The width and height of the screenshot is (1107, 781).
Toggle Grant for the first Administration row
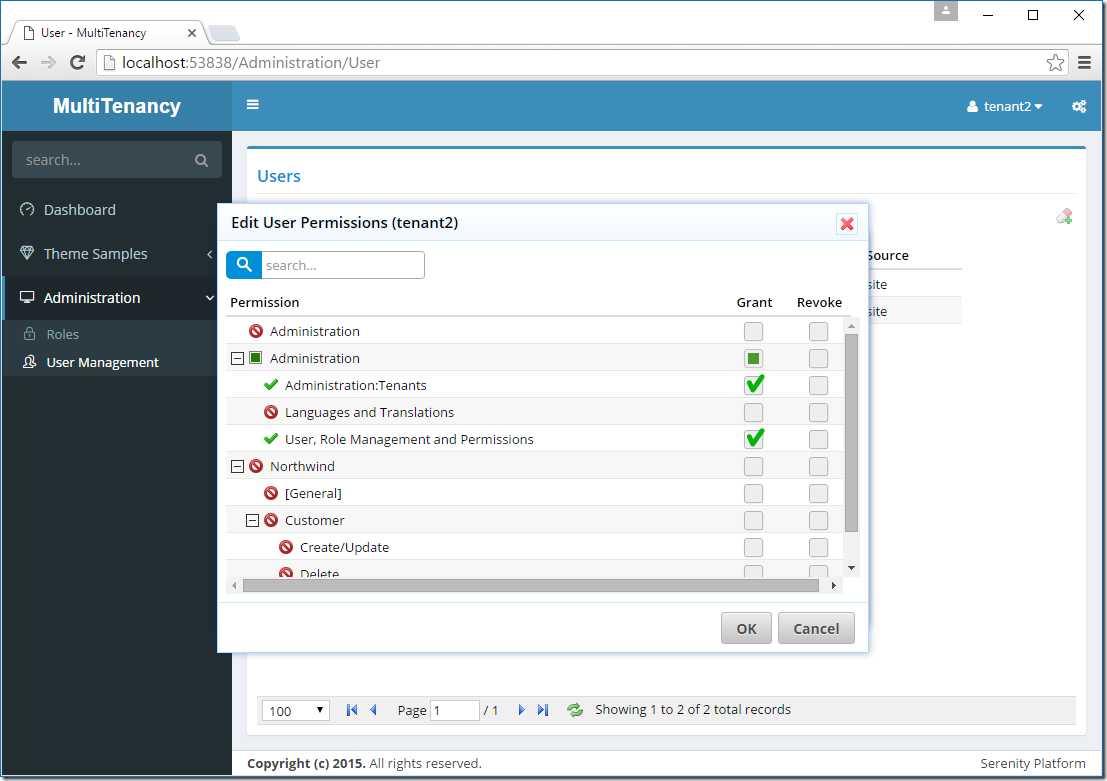coord(753,331)
